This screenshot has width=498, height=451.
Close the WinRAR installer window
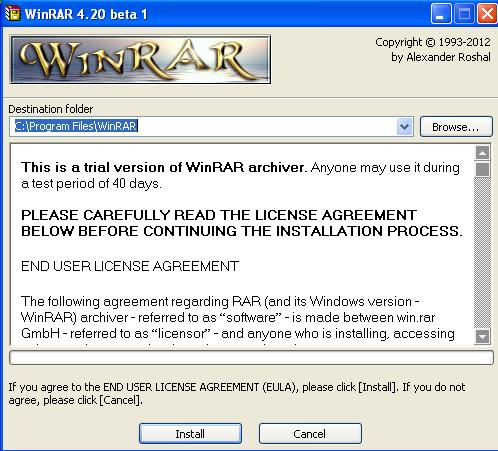tap(488, 14)
